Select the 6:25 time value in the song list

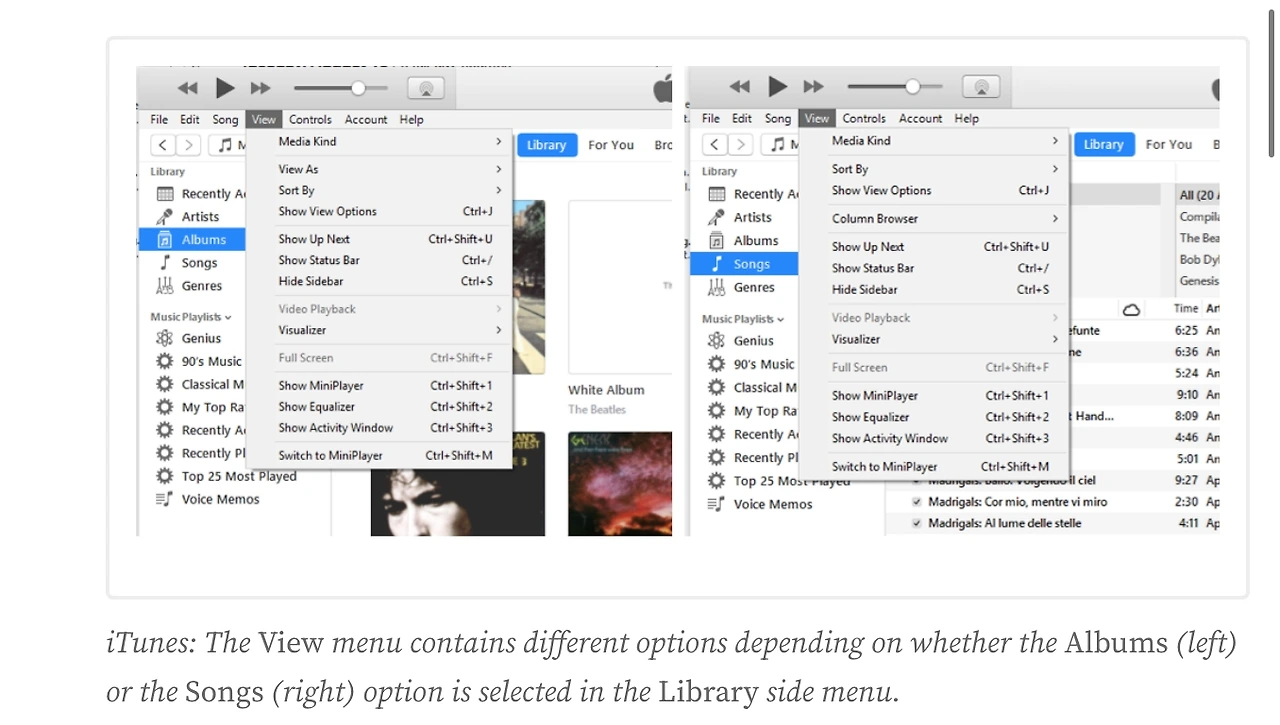(x=1186, y=330)
